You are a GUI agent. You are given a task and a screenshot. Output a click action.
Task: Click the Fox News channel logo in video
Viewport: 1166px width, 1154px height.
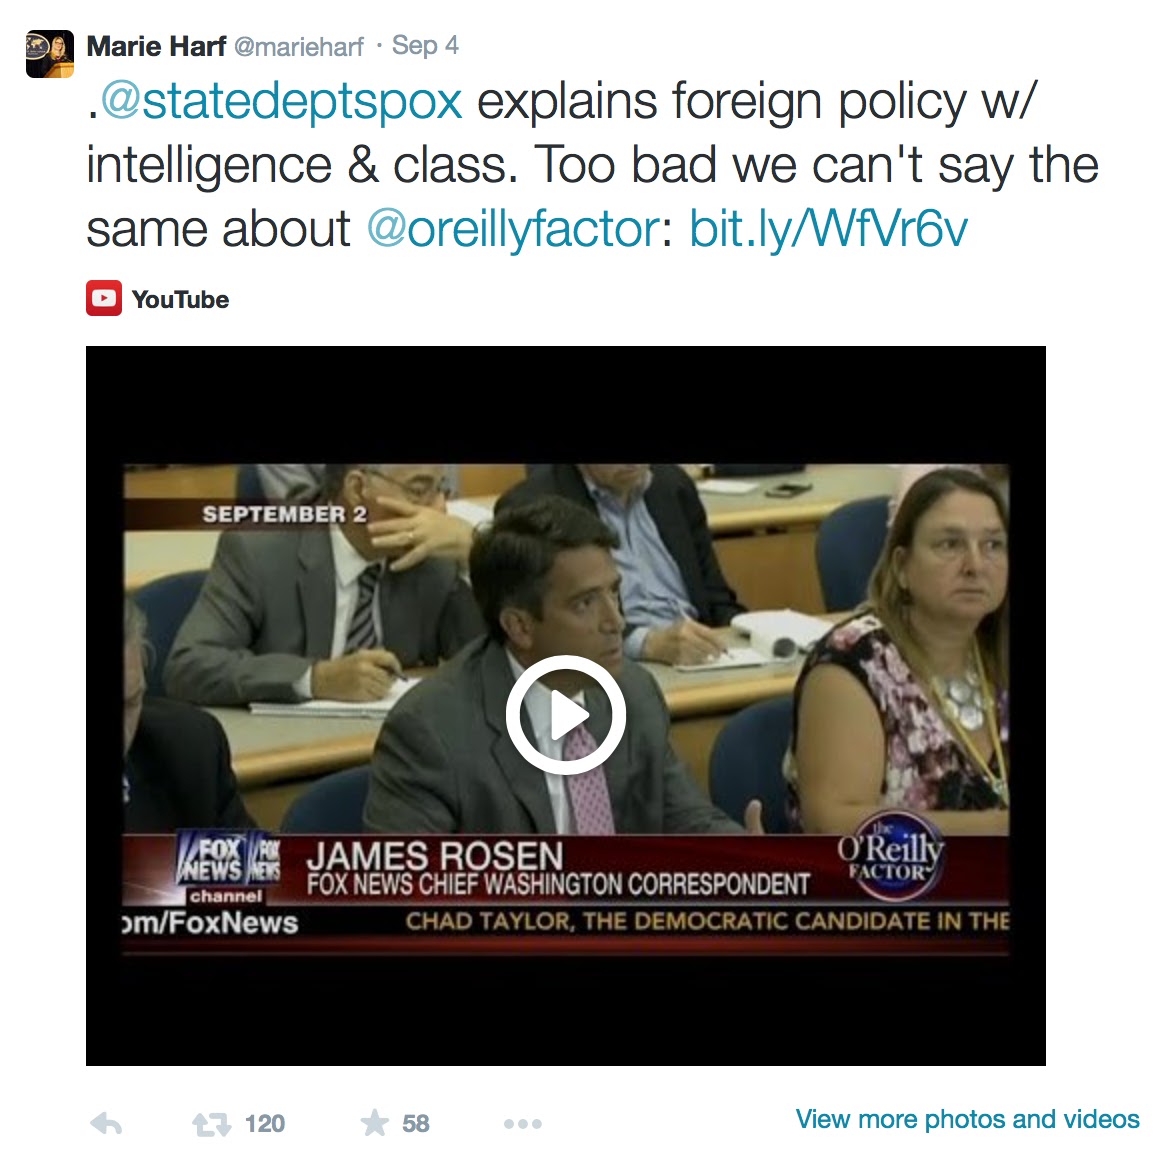(x=227, y=866)
